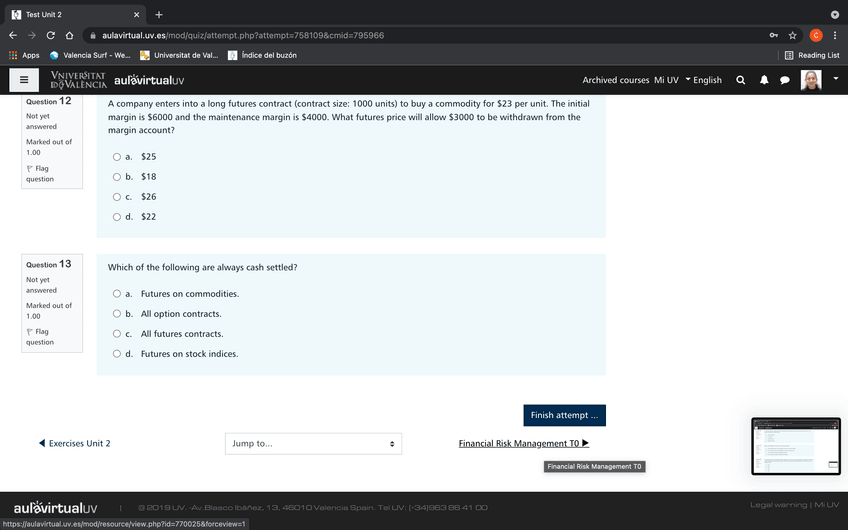Viewport: 848px width, 530px height.
Task: Open Legal warning footer link
Action: coord(778,505)
